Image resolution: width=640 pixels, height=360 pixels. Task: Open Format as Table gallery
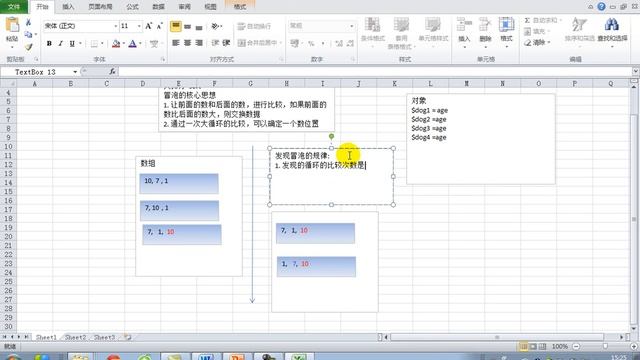(x=401, y=33)
